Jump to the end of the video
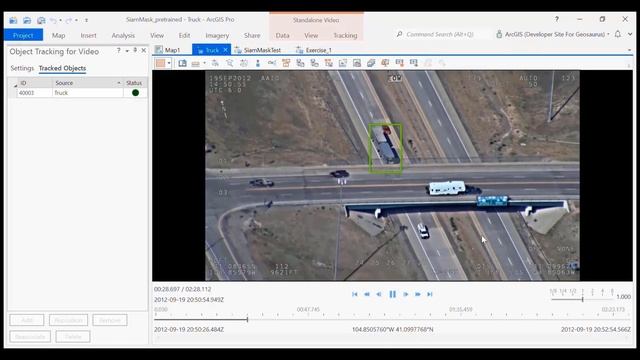The height and width of the screenshot is (360, 640). (429, 294)
